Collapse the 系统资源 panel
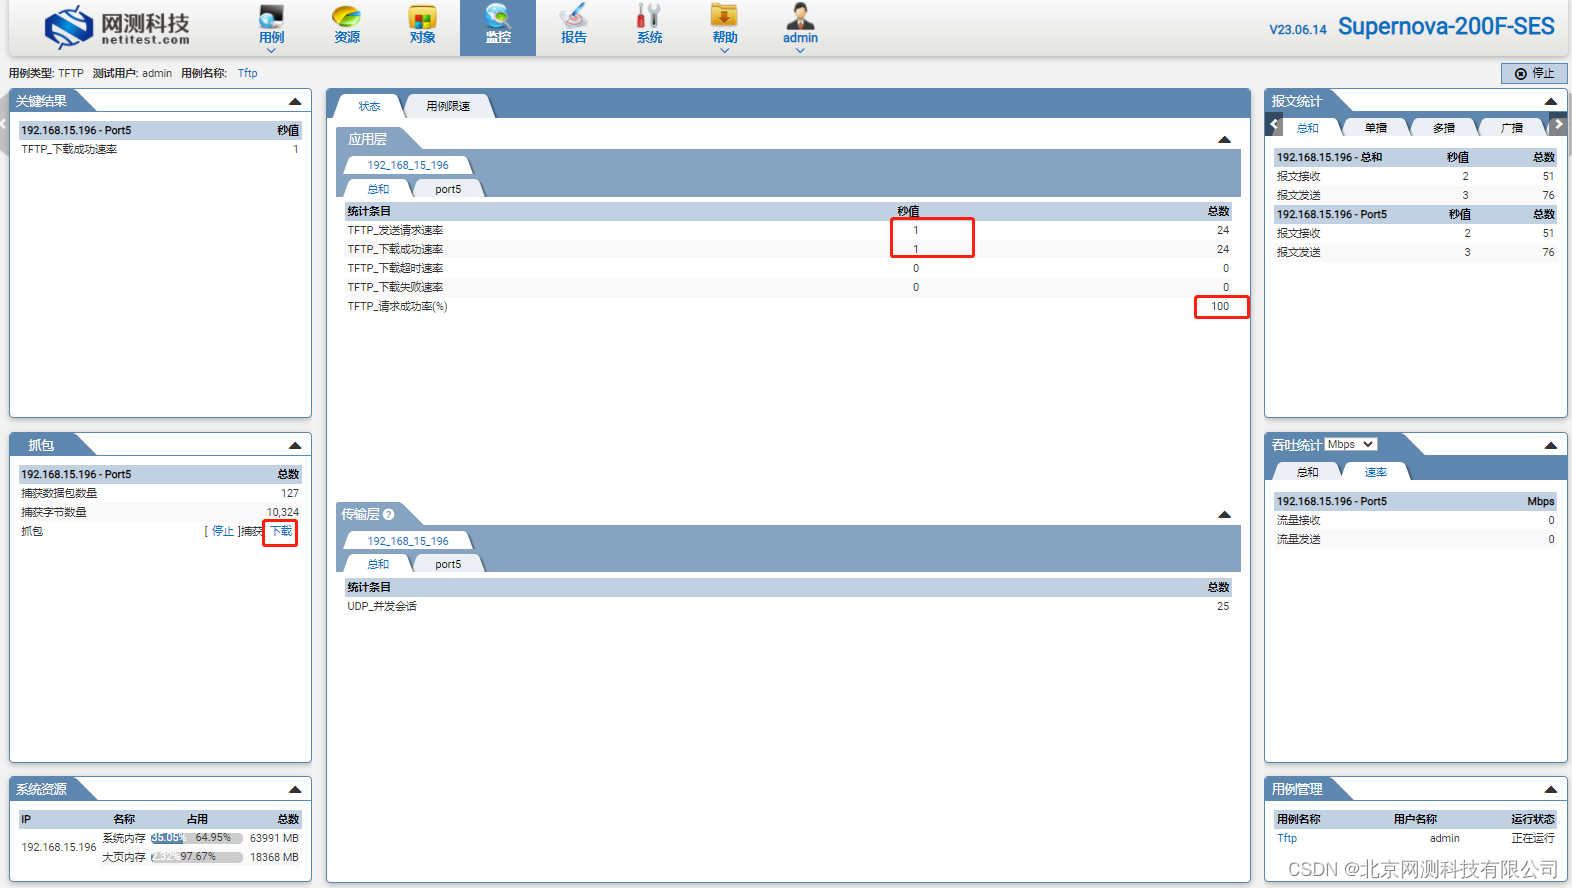The height and width of the screenshot is (888, 1572). click(295, 789)
